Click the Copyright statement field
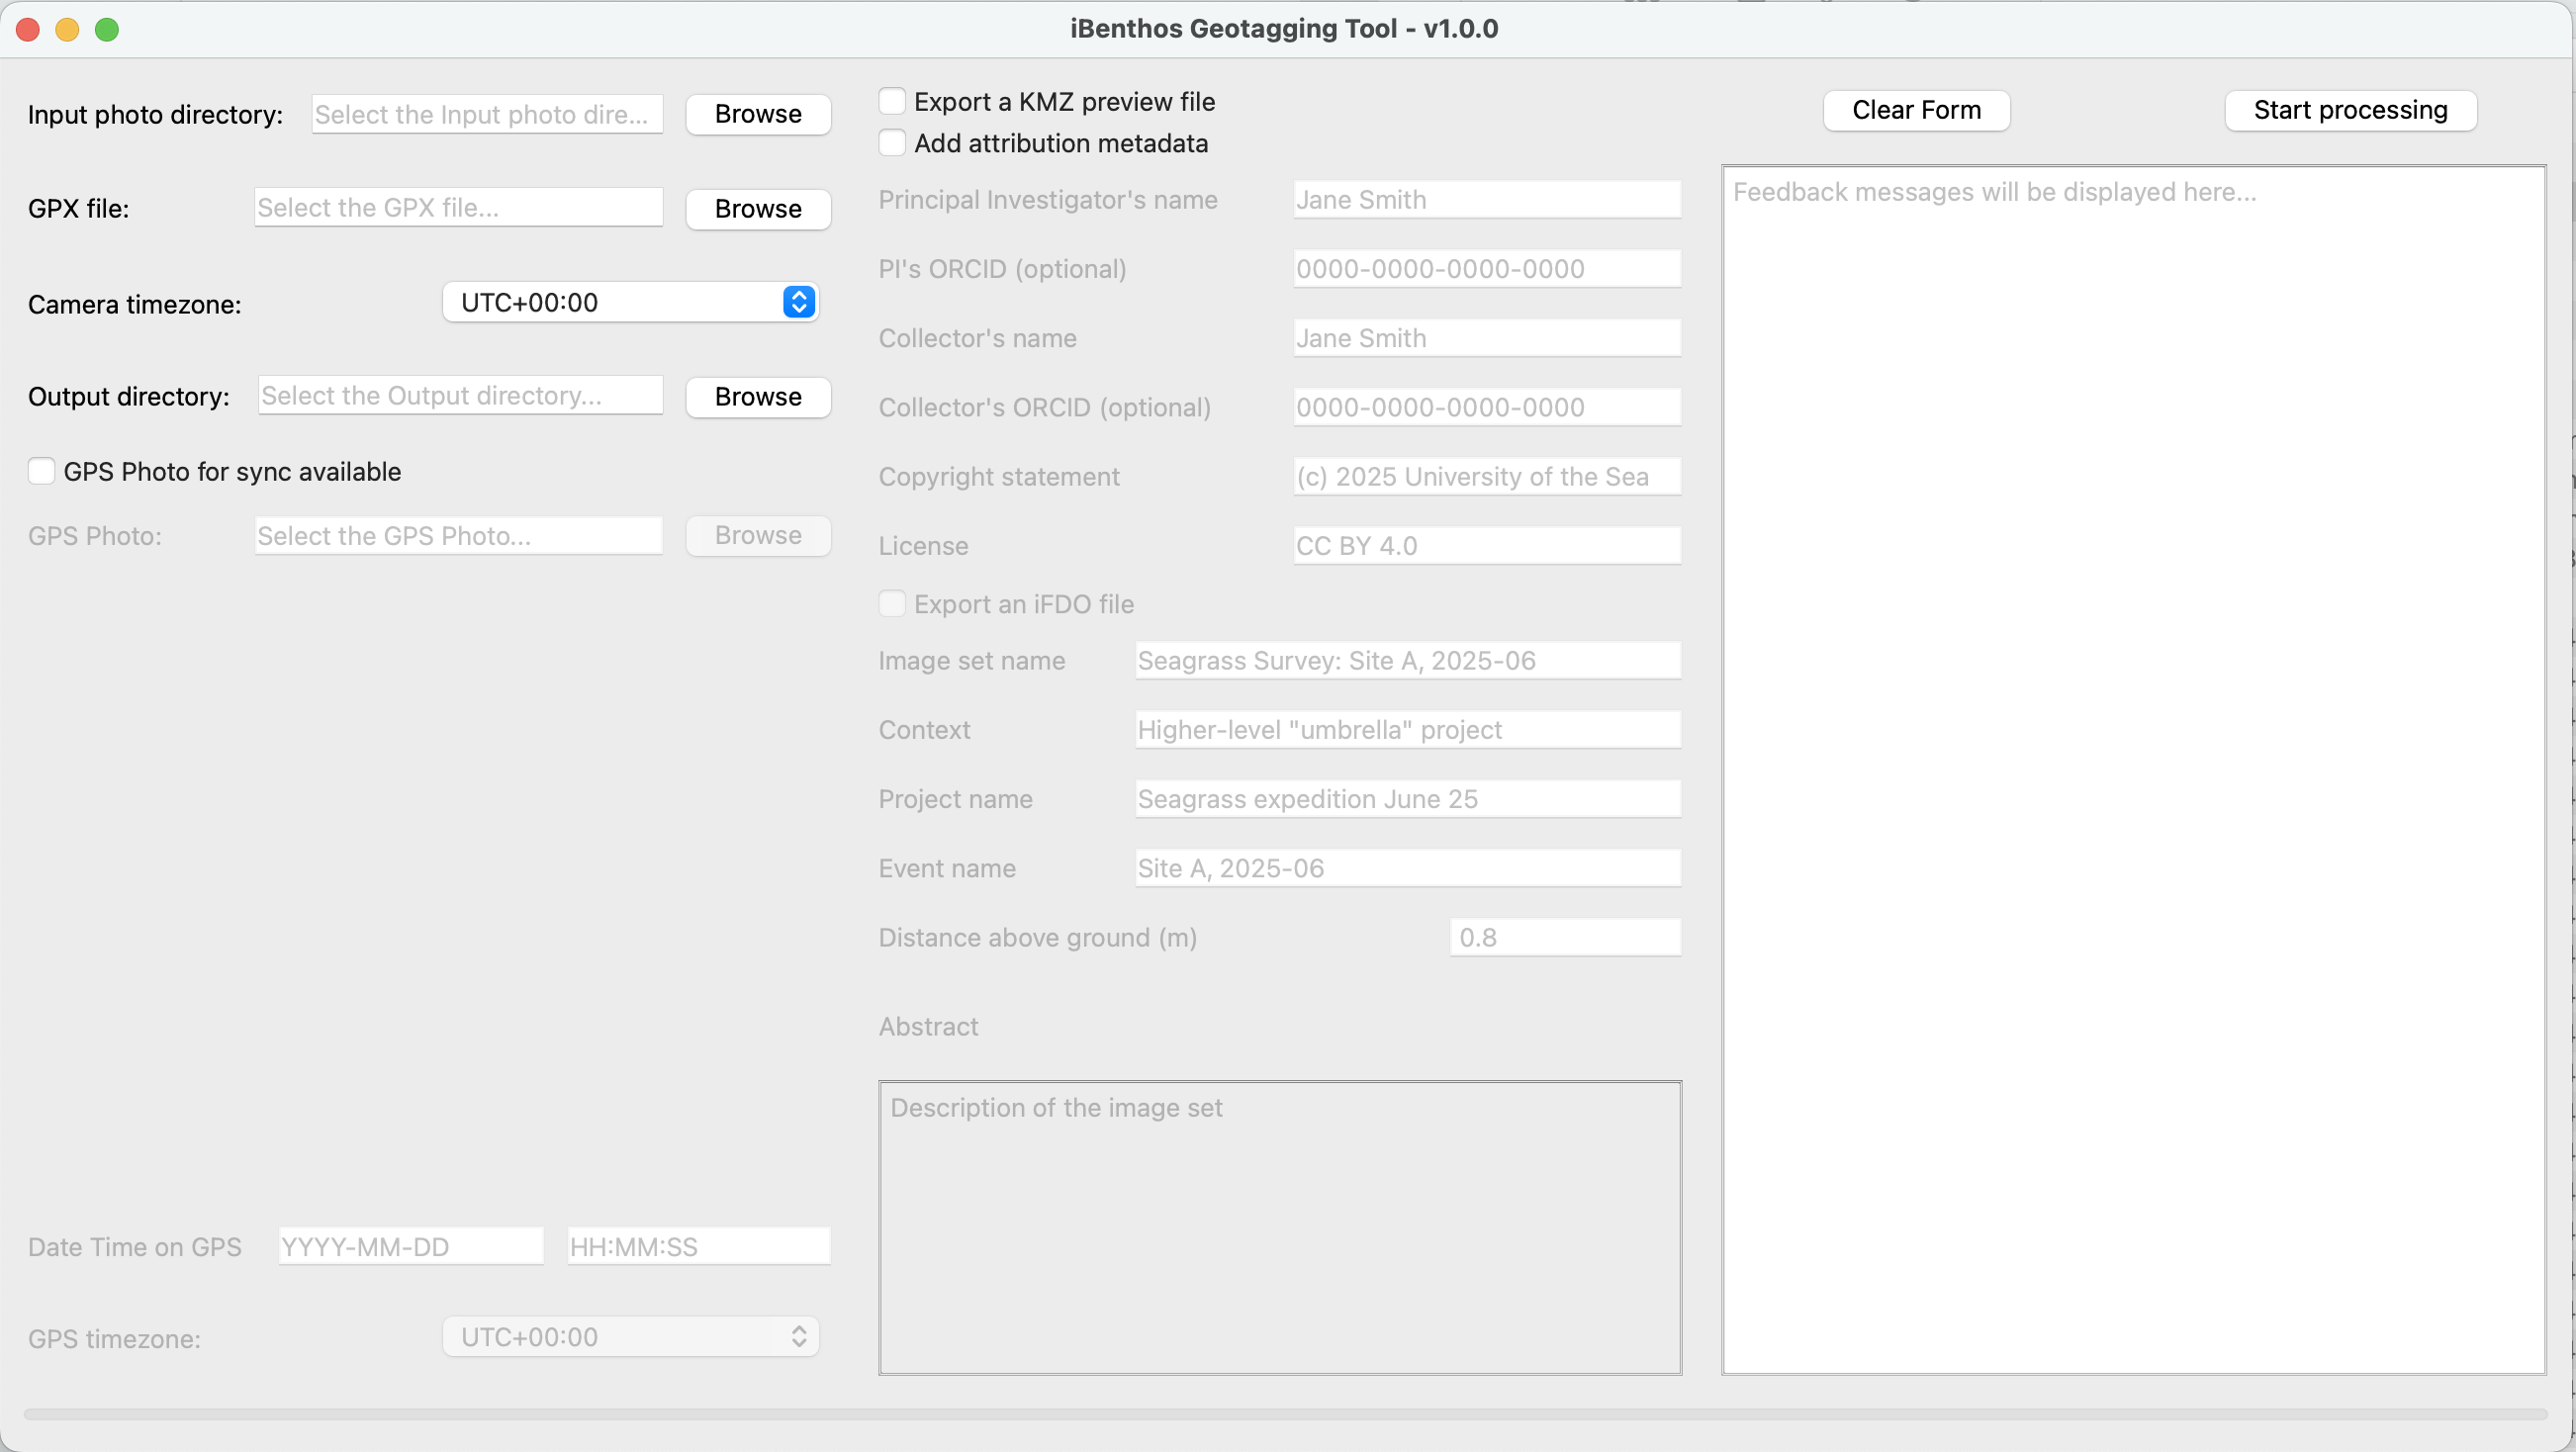The width and height of the screenshot is (2576, 1452). pos(1486,476)
